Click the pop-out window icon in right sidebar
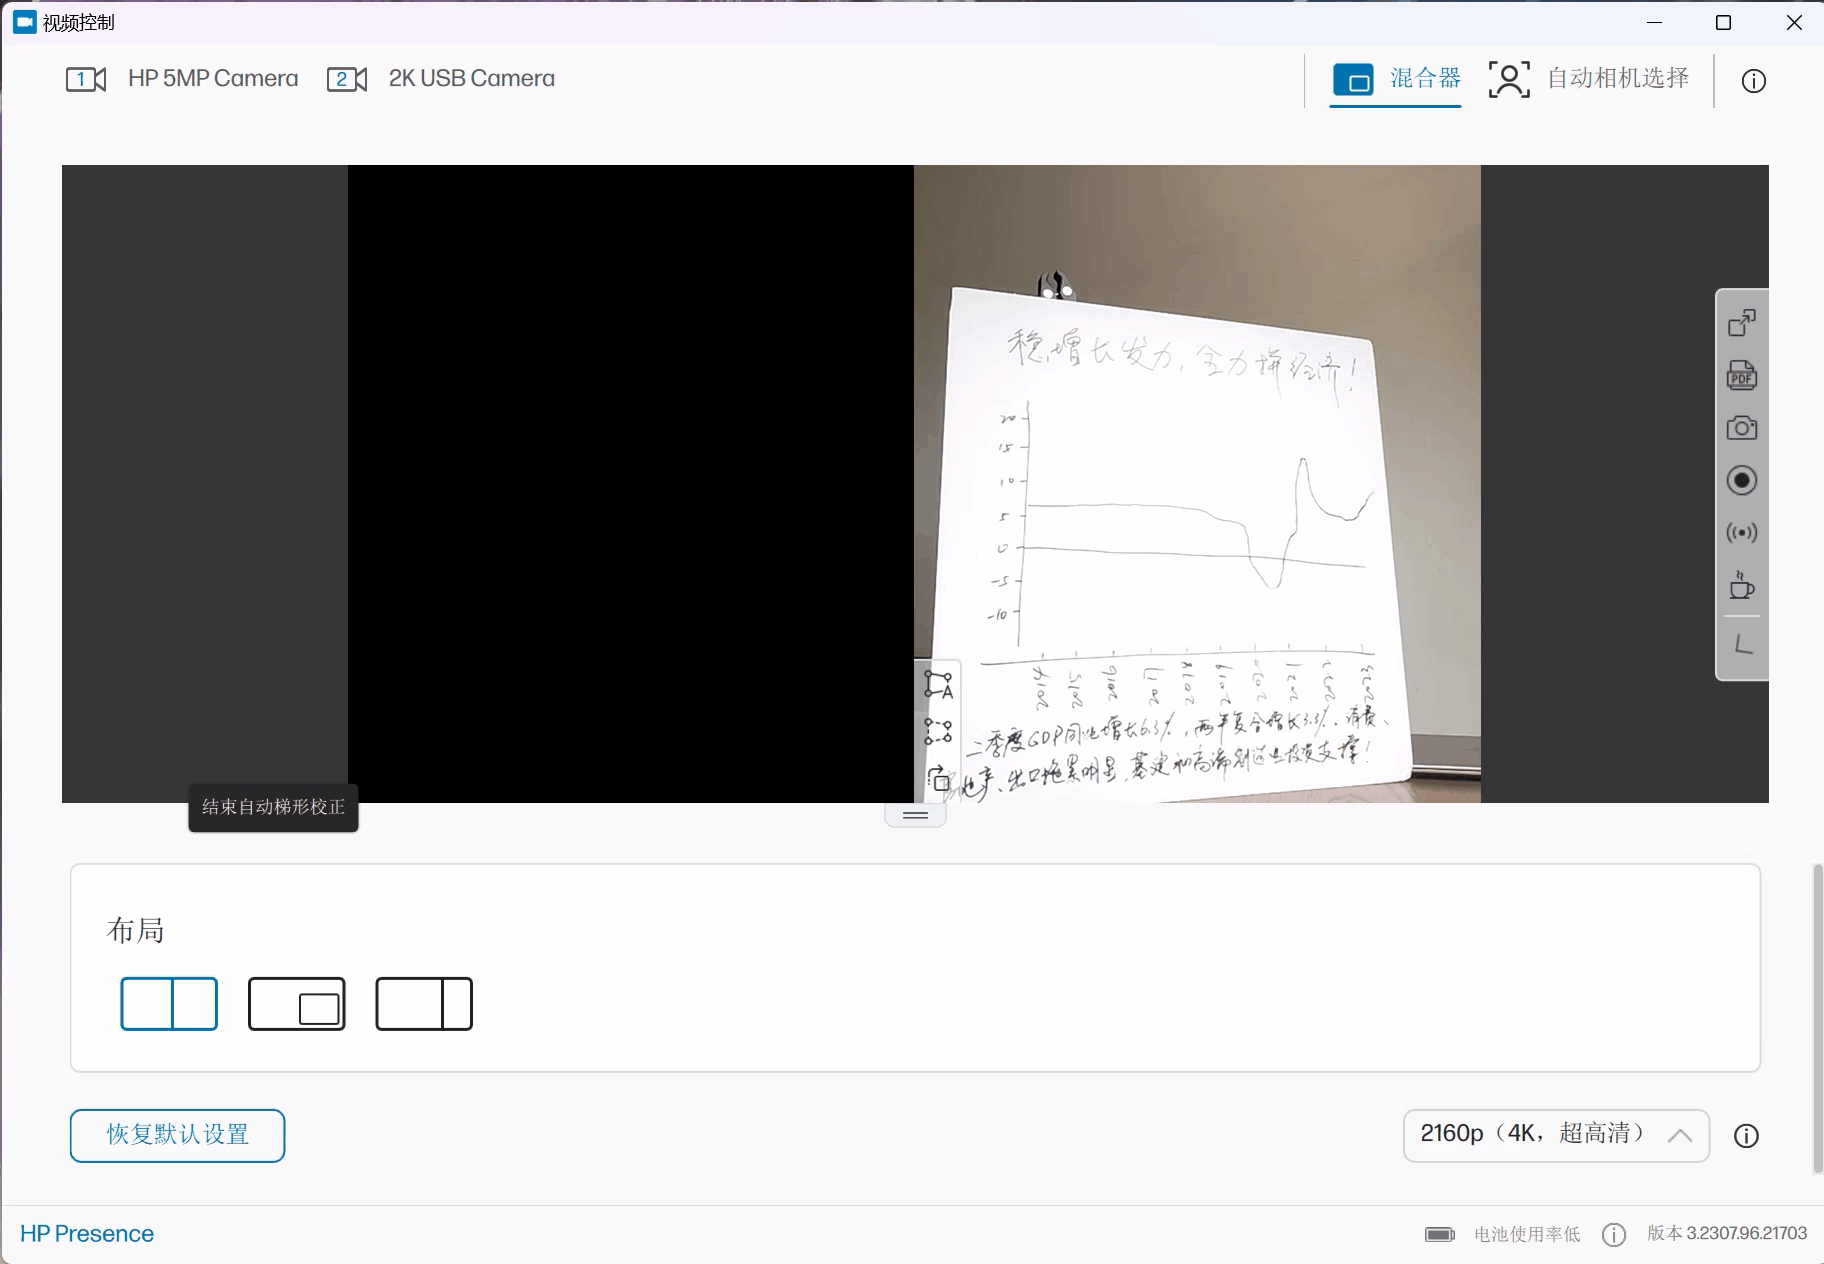1824x1264 pixels. pos(1741,323)
